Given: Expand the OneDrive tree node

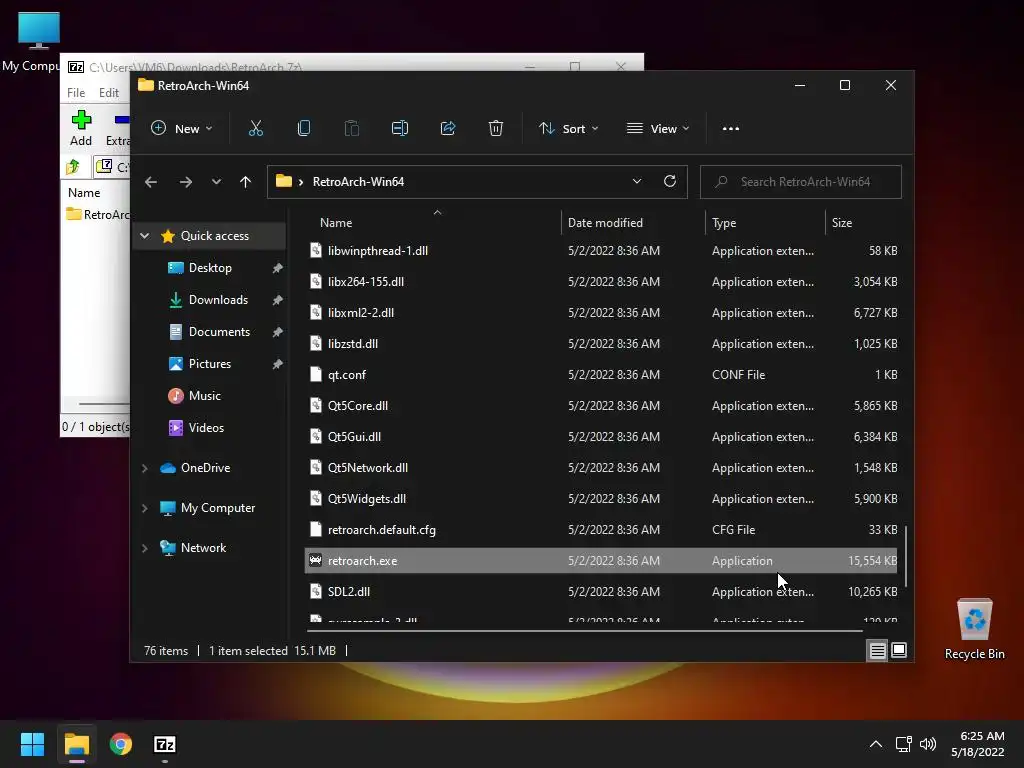Looking at the screenshot, I should tap(145, 468).
